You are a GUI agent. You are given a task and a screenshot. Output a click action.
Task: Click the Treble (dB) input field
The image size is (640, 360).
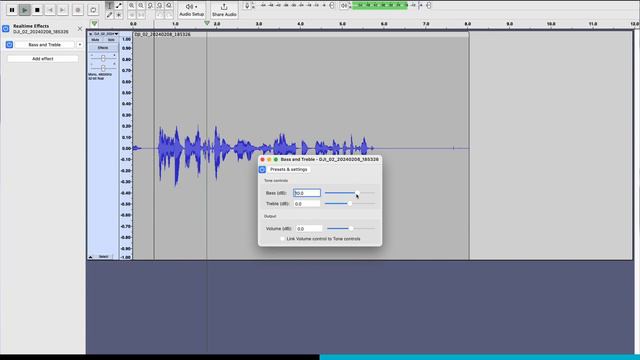click(x=307, y=204)
